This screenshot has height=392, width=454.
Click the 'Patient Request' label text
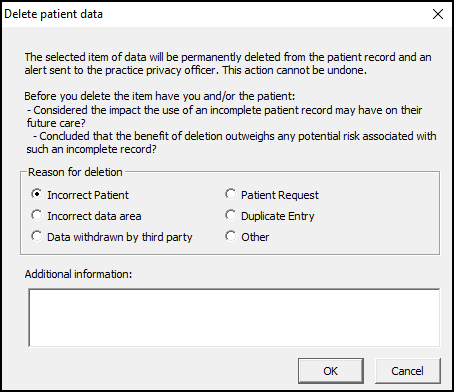280,195
